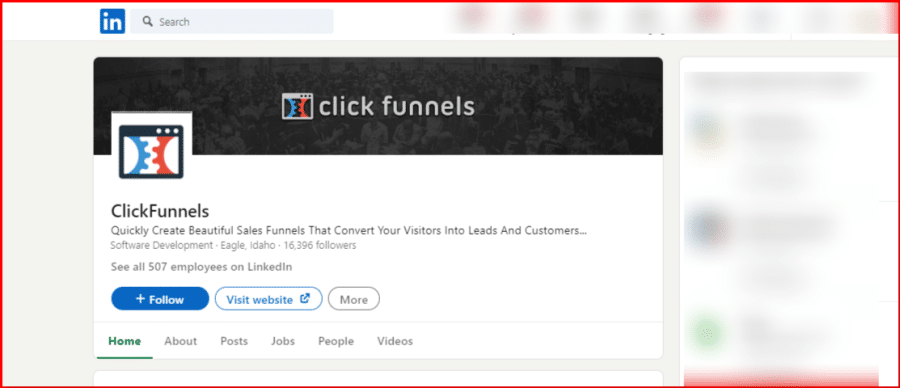Image resolution: width=900 pixels, height=388 pixels.
Task: Click the external link icon beside Visit website
Action: pos(305,298)
